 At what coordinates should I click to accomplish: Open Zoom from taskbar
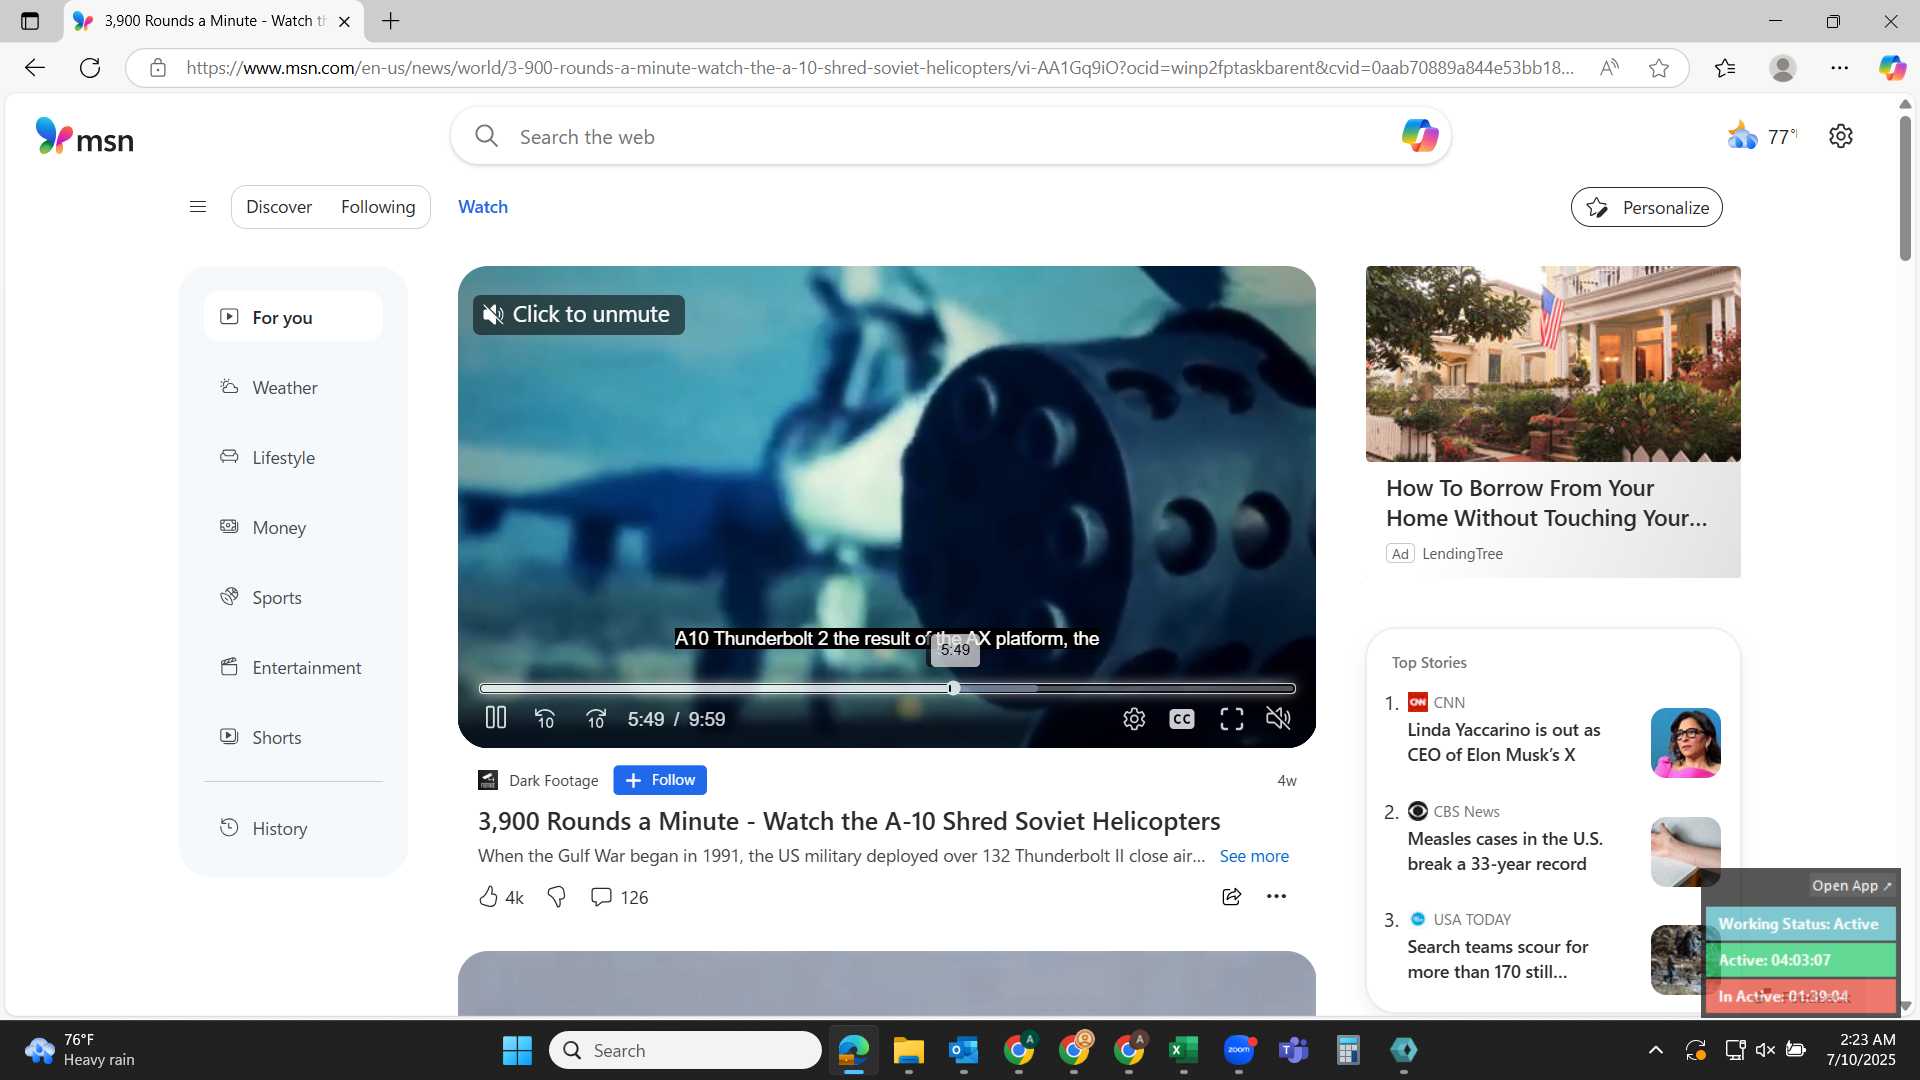(x=1239, y=1050)
